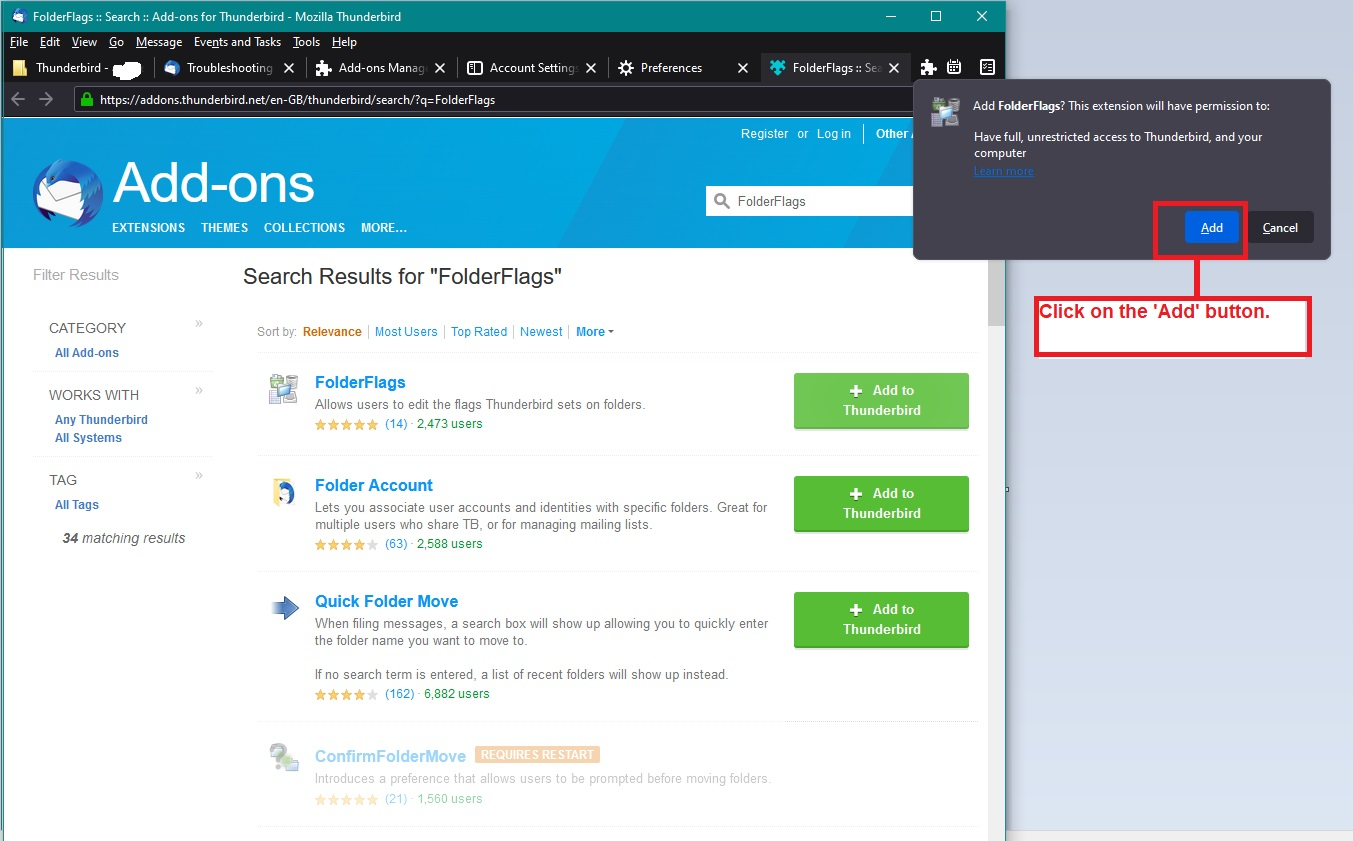Click Add to Thunderbird for FolderFlags
Screen dimensions: 1353x841
click(881, 400)
